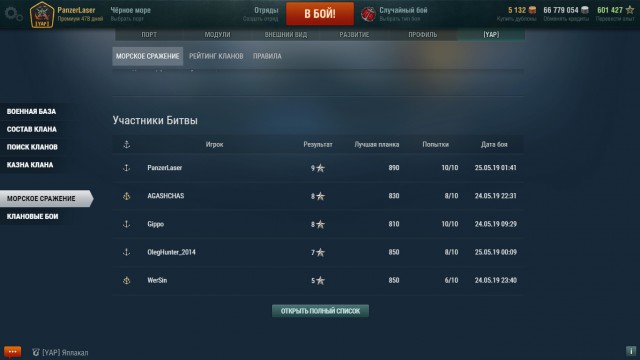Click the YAP clan emblem badge
Viewport: 640px width, 360px height.
[x=42, y=15]
